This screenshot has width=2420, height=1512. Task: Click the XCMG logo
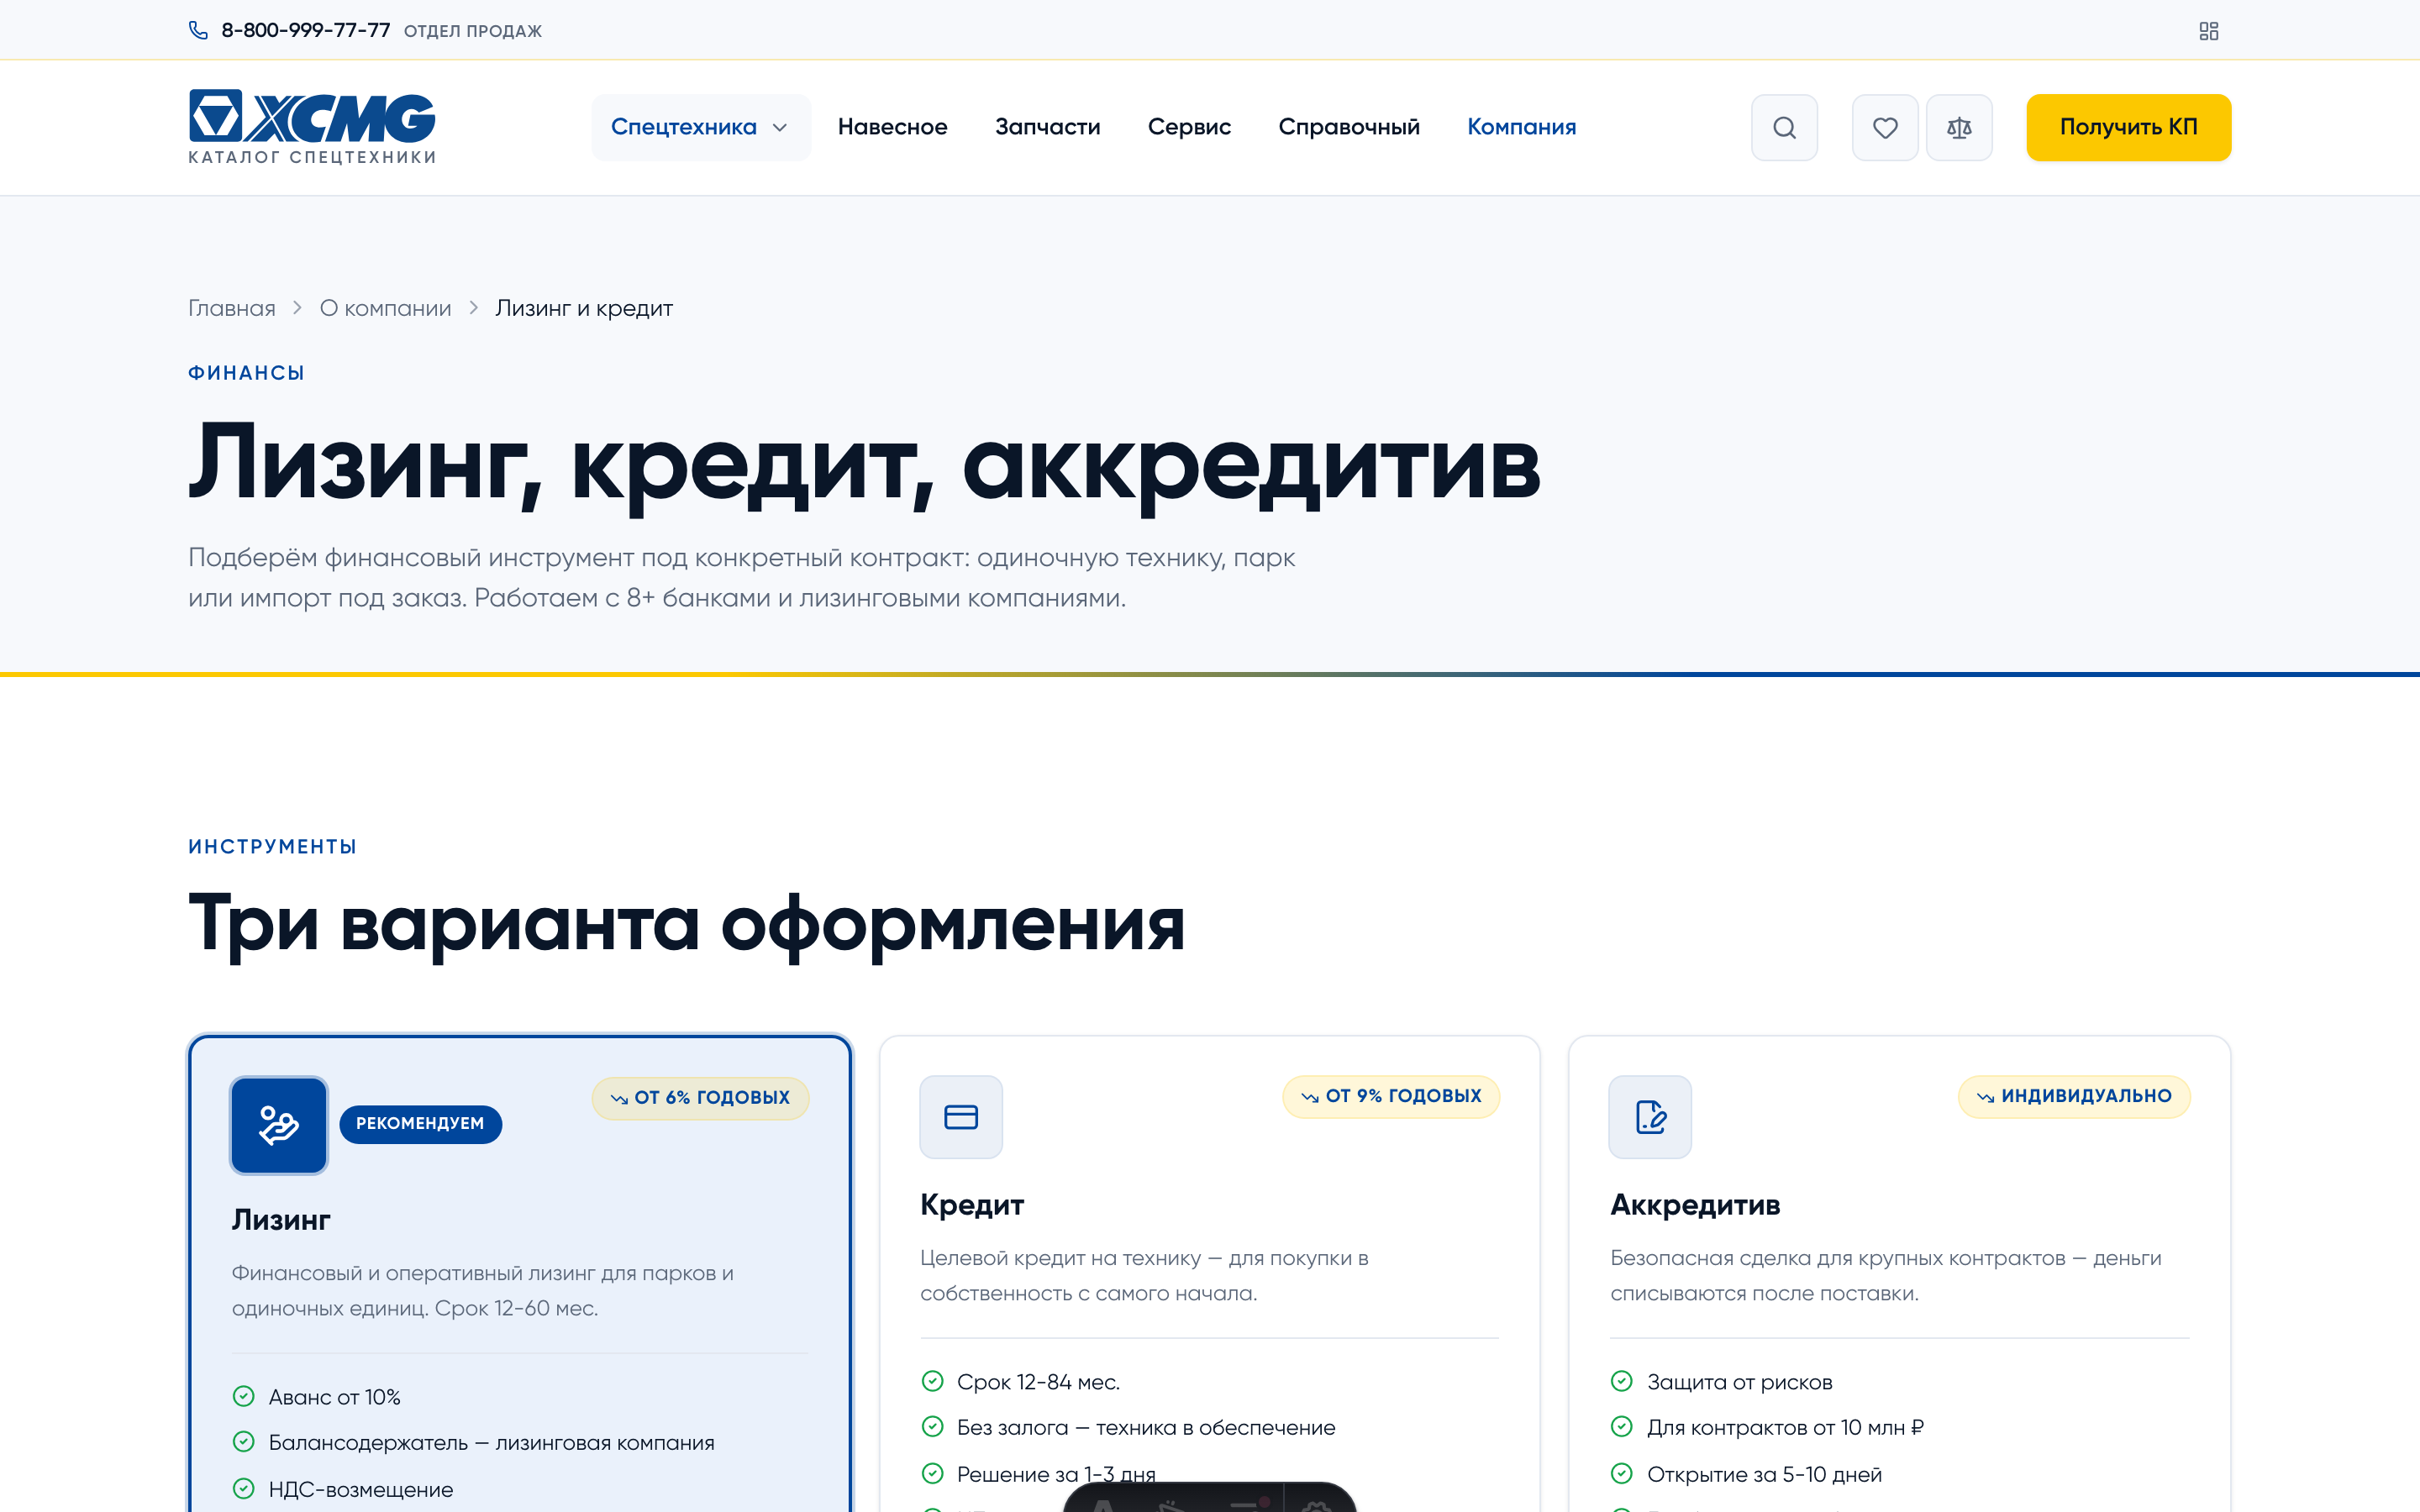click(x=312, y=127)
